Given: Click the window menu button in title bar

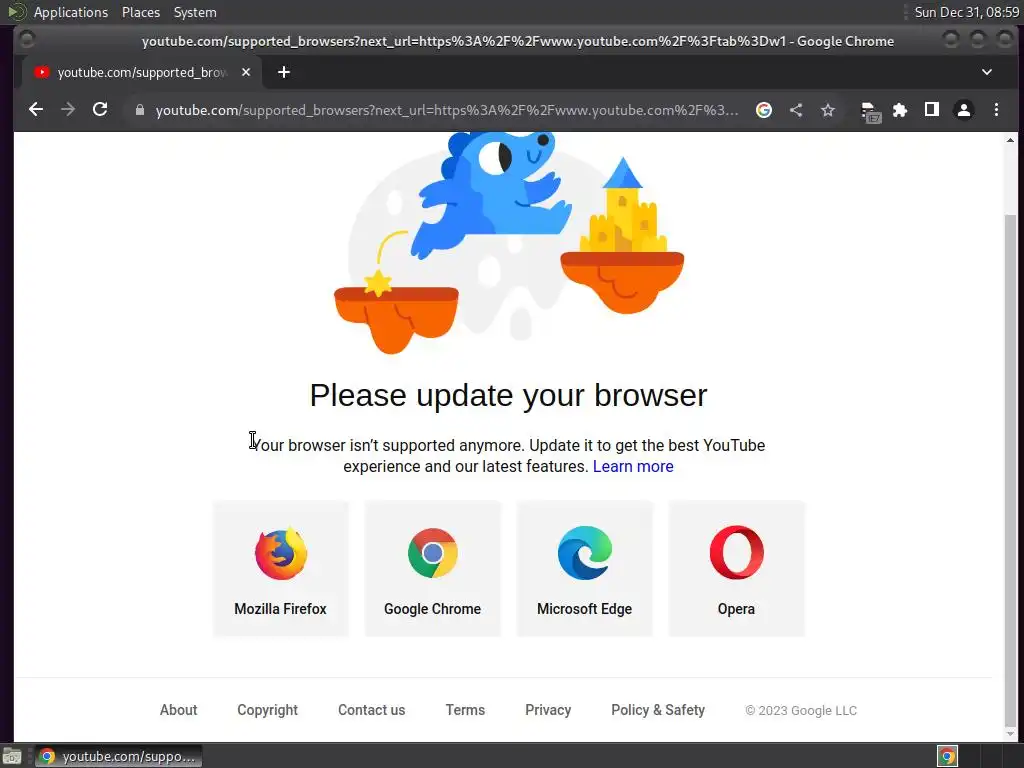Looking at the screenshot, I should point(27,40).
